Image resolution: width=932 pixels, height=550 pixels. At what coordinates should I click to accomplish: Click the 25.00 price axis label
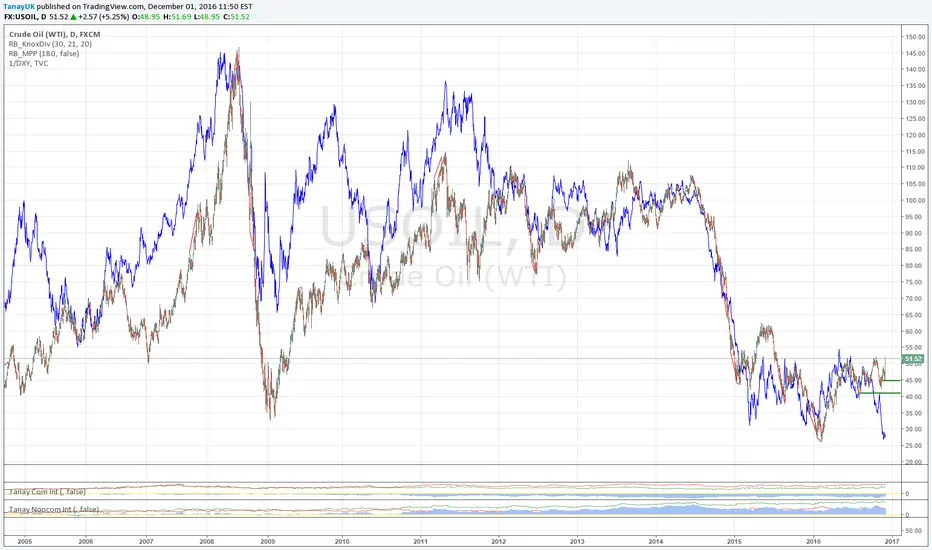coord(915,445)
